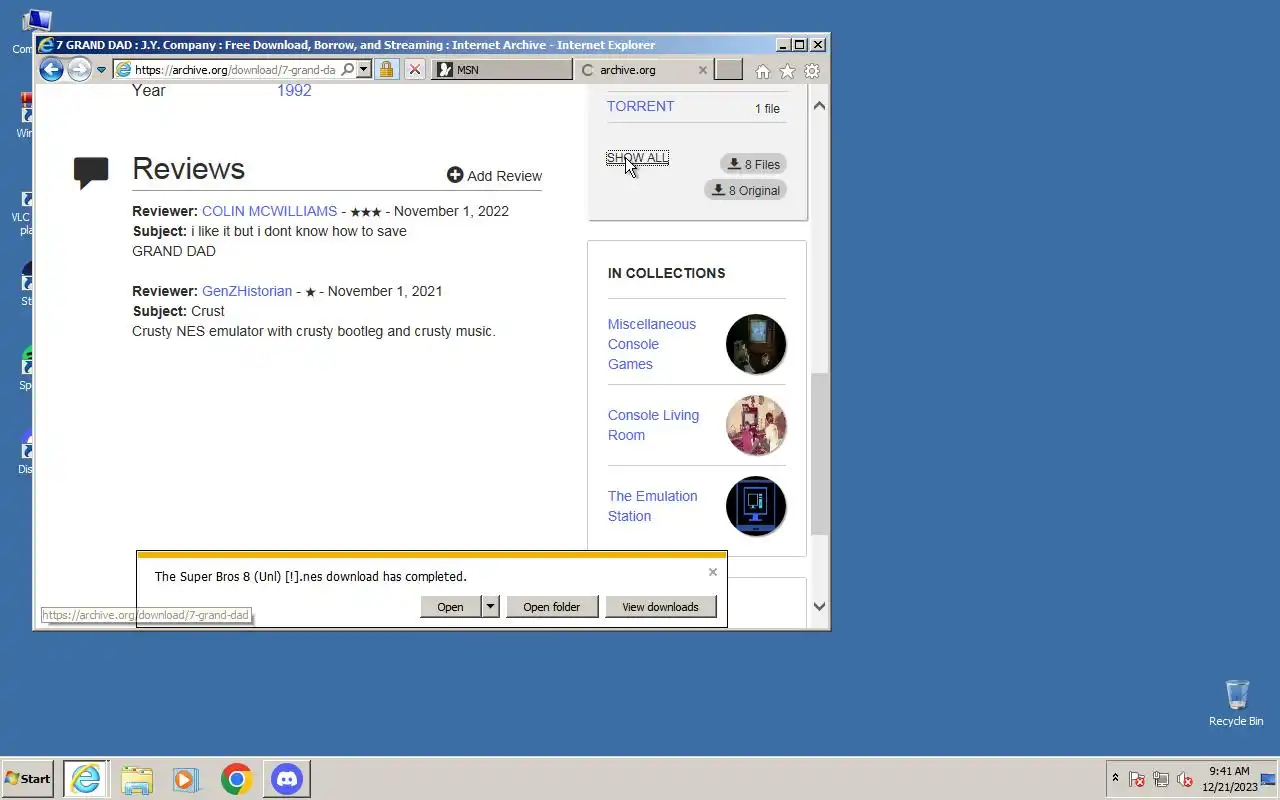Click Open folder in download bar

click(x=551, y=607)
